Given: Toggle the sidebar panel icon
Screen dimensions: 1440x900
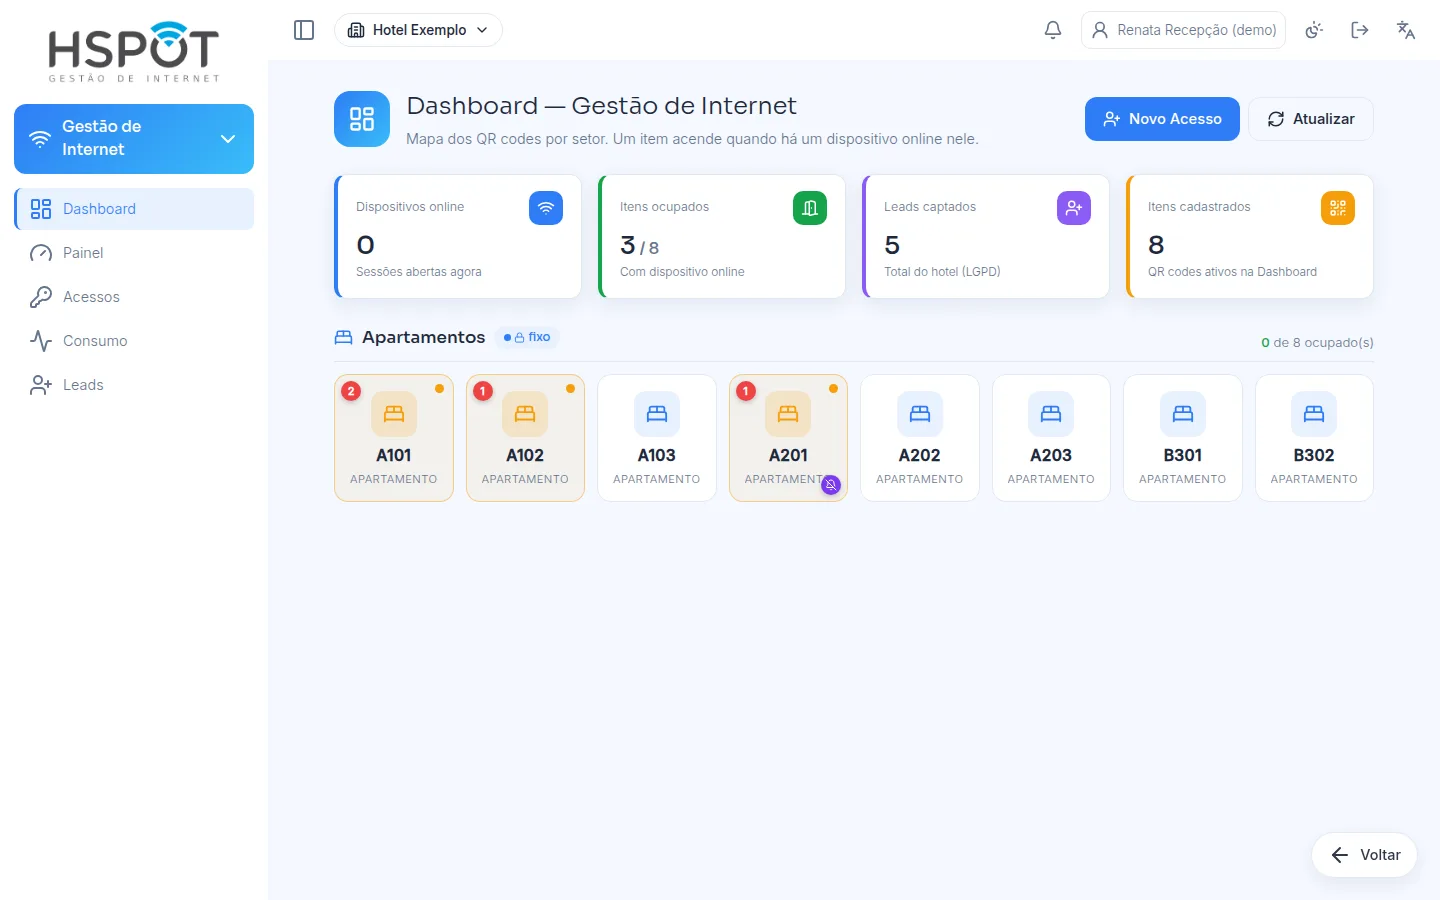Looking at the screenshot, I should pos(304,30).
